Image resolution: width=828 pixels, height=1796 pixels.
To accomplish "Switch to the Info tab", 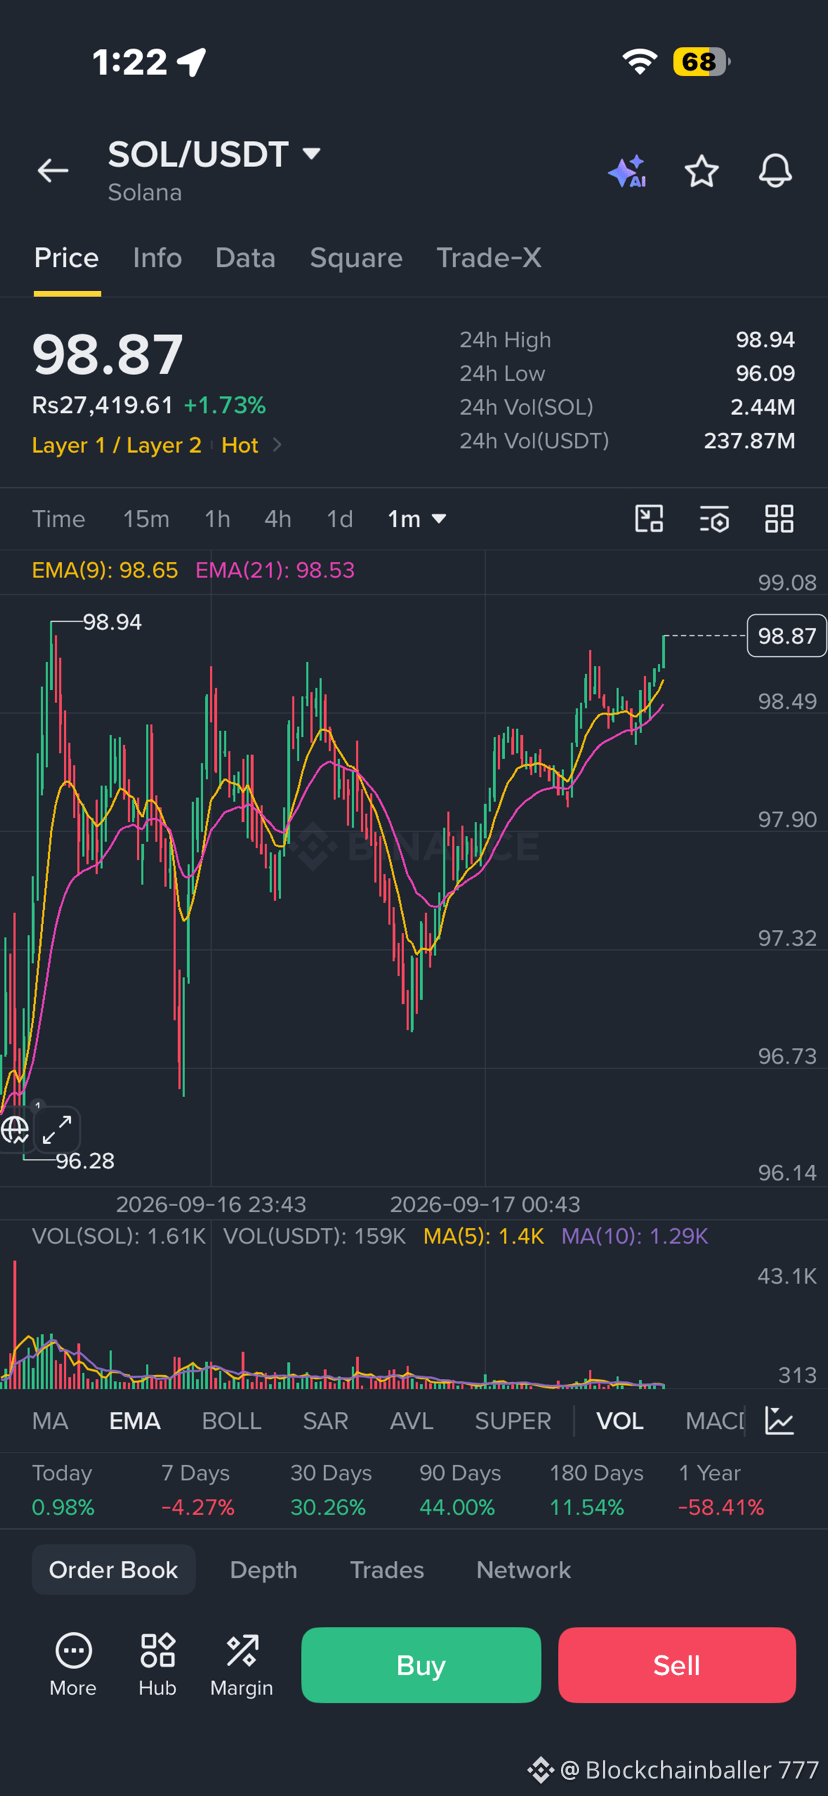I will tap(157, 258).
